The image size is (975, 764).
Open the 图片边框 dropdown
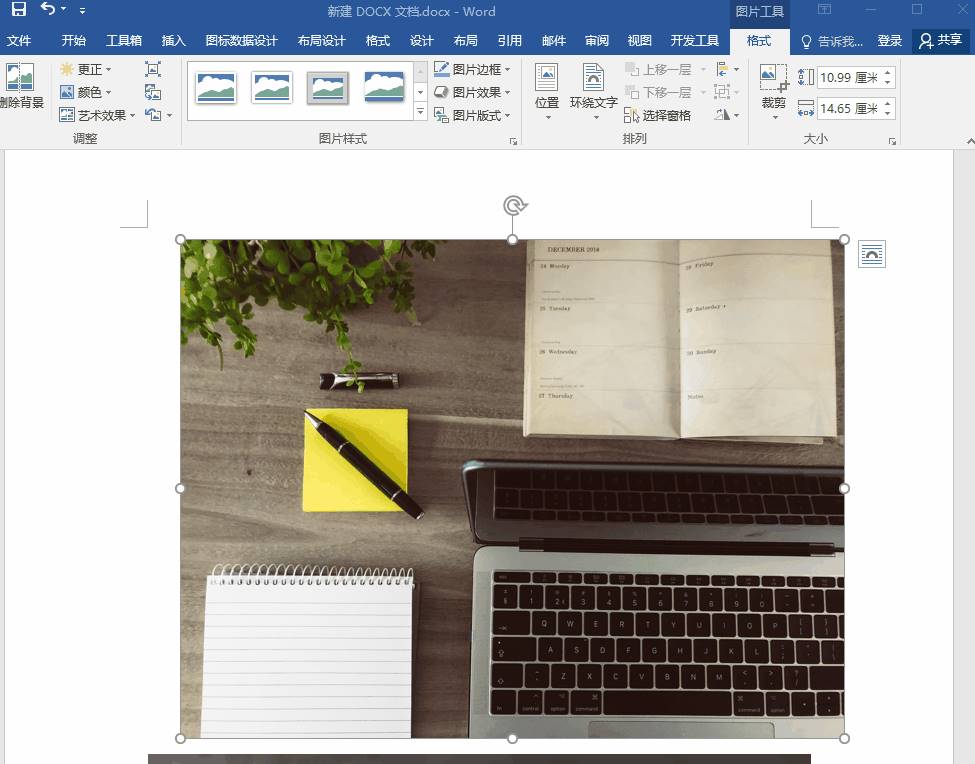[472, 69]
